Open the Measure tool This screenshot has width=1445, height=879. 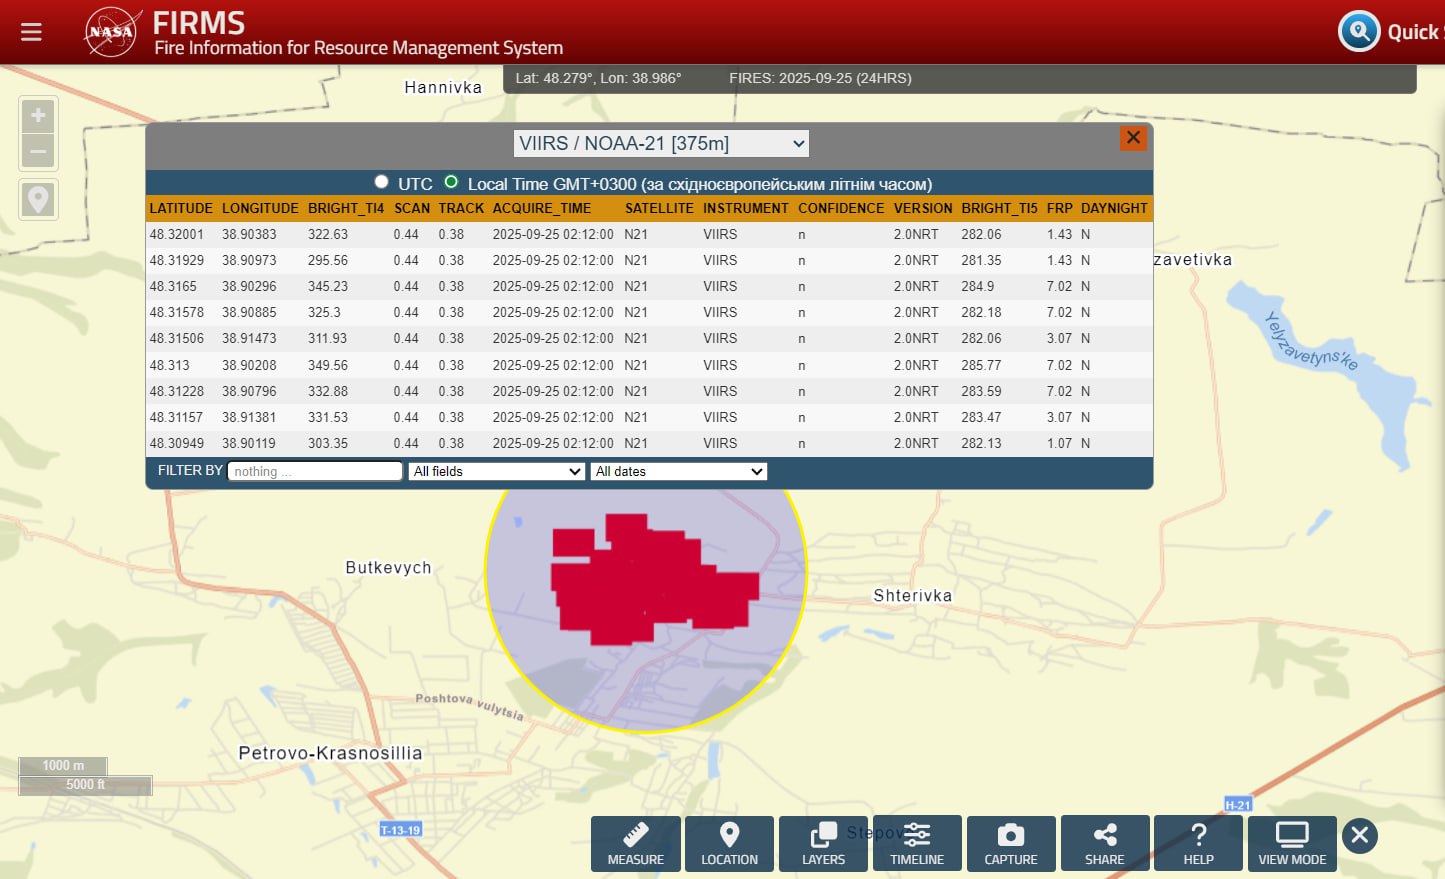[x=635, y=844]
